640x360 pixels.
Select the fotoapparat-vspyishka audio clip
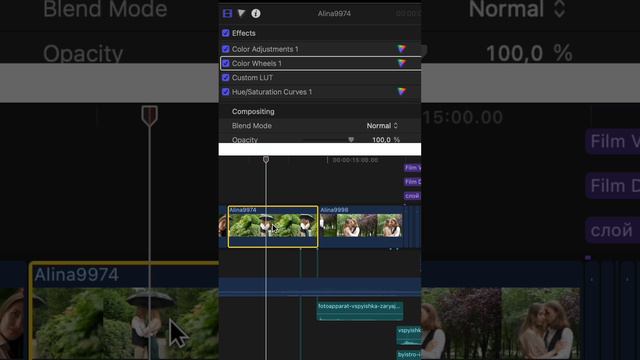[360, 311]
